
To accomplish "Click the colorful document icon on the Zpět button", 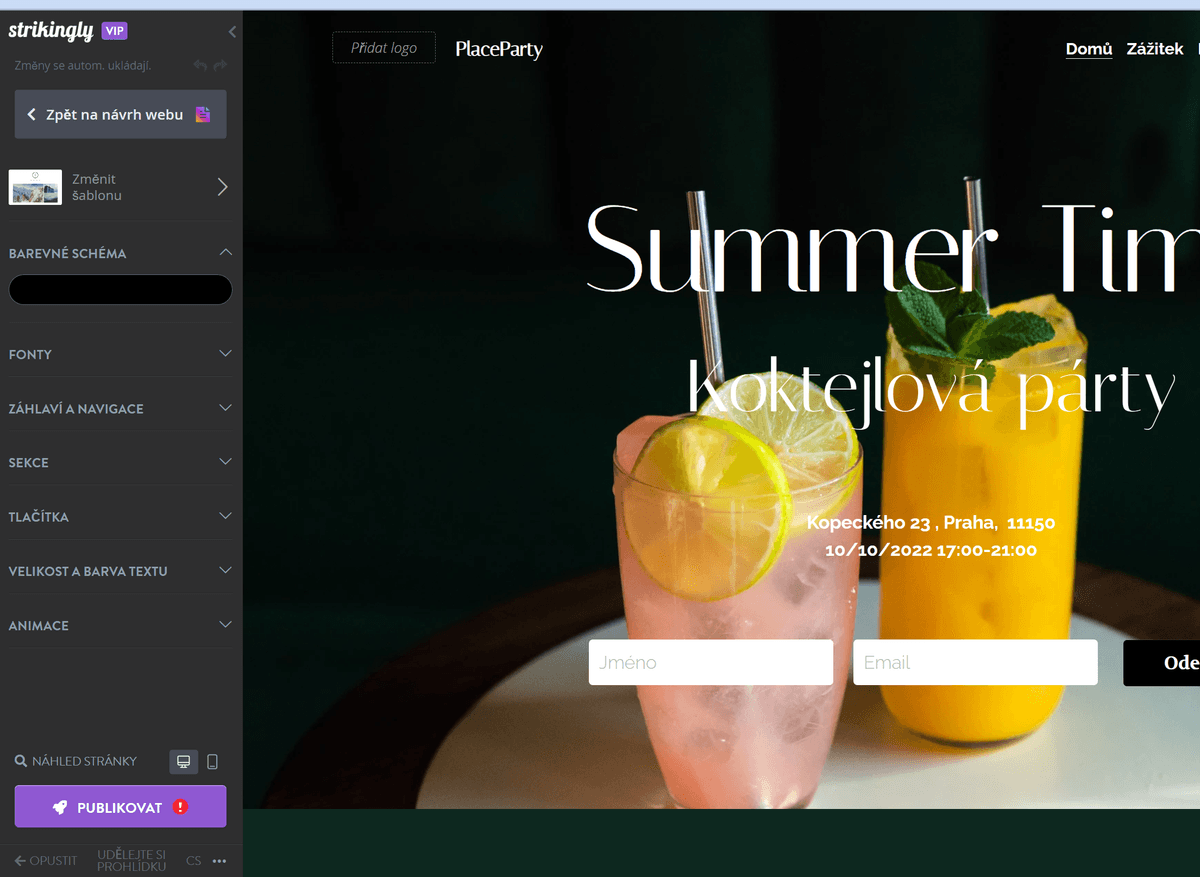I will pos(203,114).
